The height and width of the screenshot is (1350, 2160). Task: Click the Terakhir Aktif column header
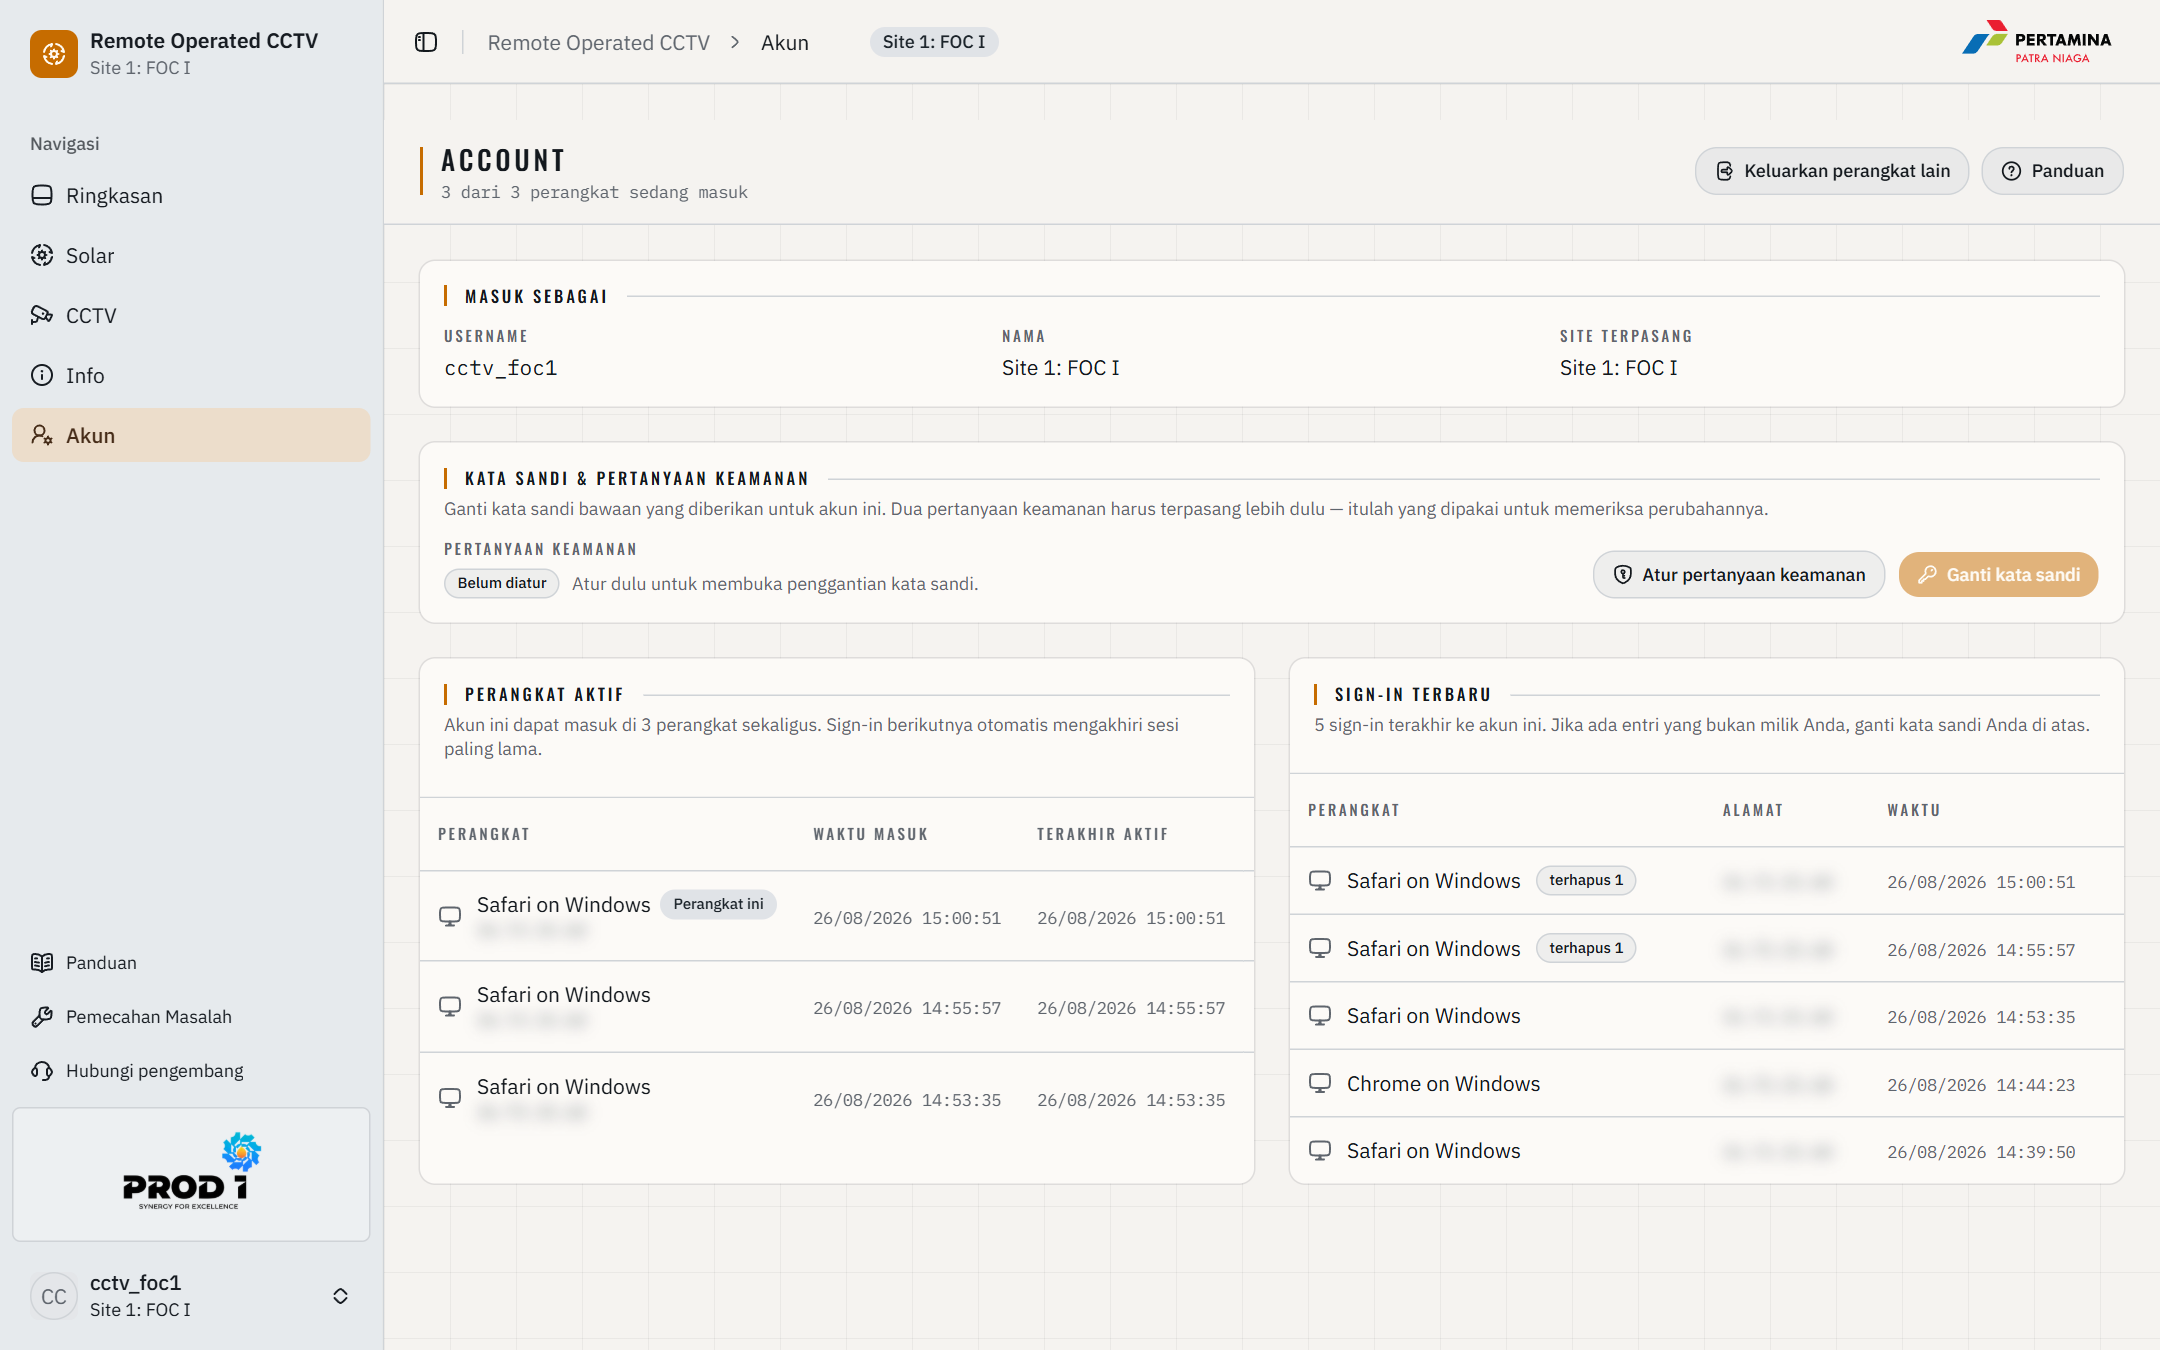tap(1102, 834)
